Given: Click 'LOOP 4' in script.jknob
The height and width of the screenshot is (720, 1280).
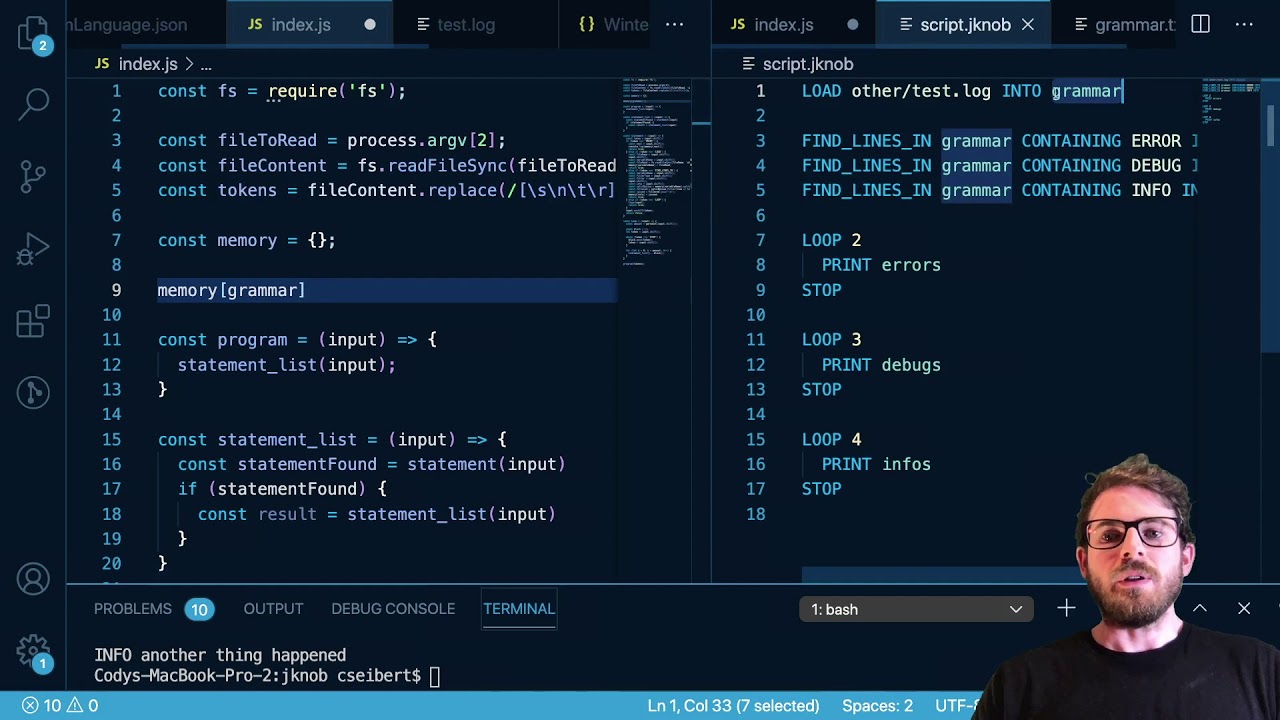Looking at the screenshot, I should click(831, 439).
